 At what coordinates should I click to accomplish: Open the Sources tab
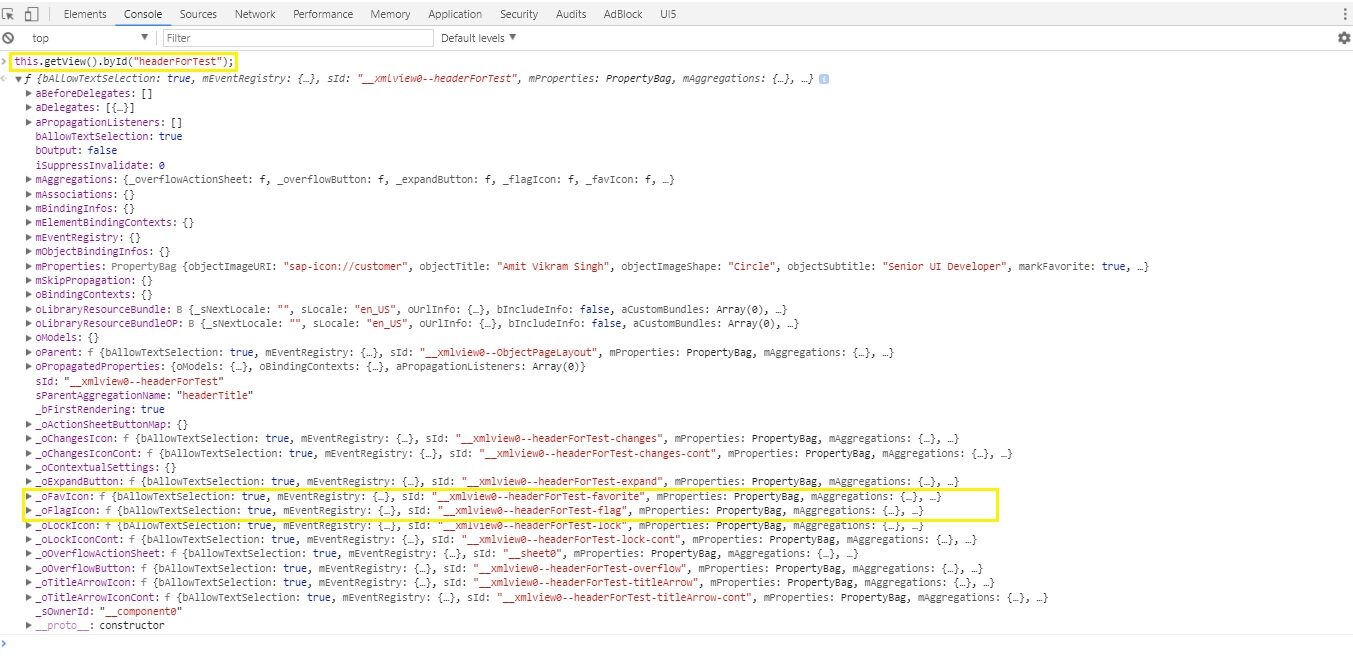198,14
